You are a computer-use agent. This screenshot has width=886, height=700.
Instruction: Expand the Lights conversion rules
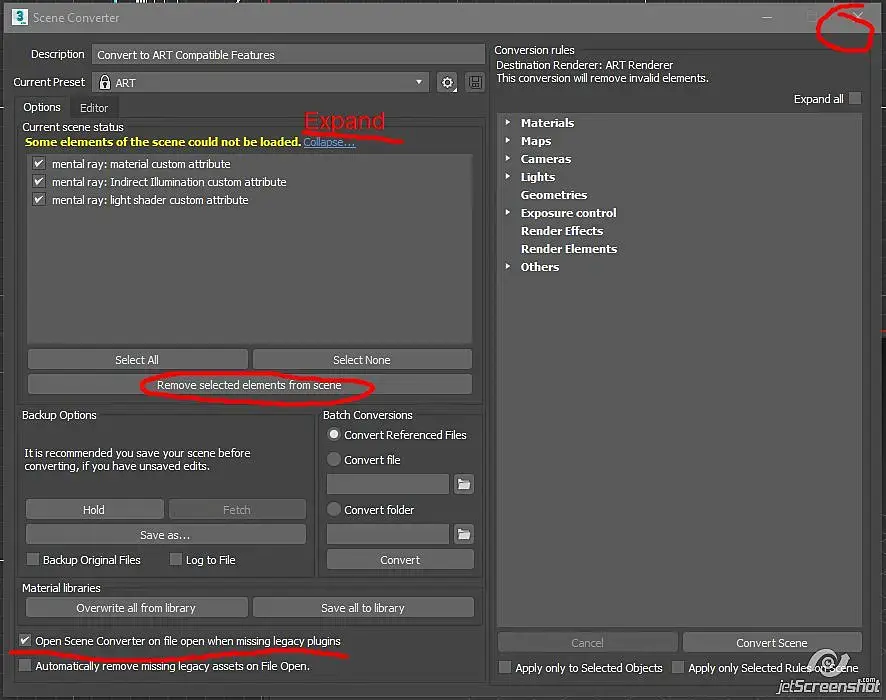507,176
